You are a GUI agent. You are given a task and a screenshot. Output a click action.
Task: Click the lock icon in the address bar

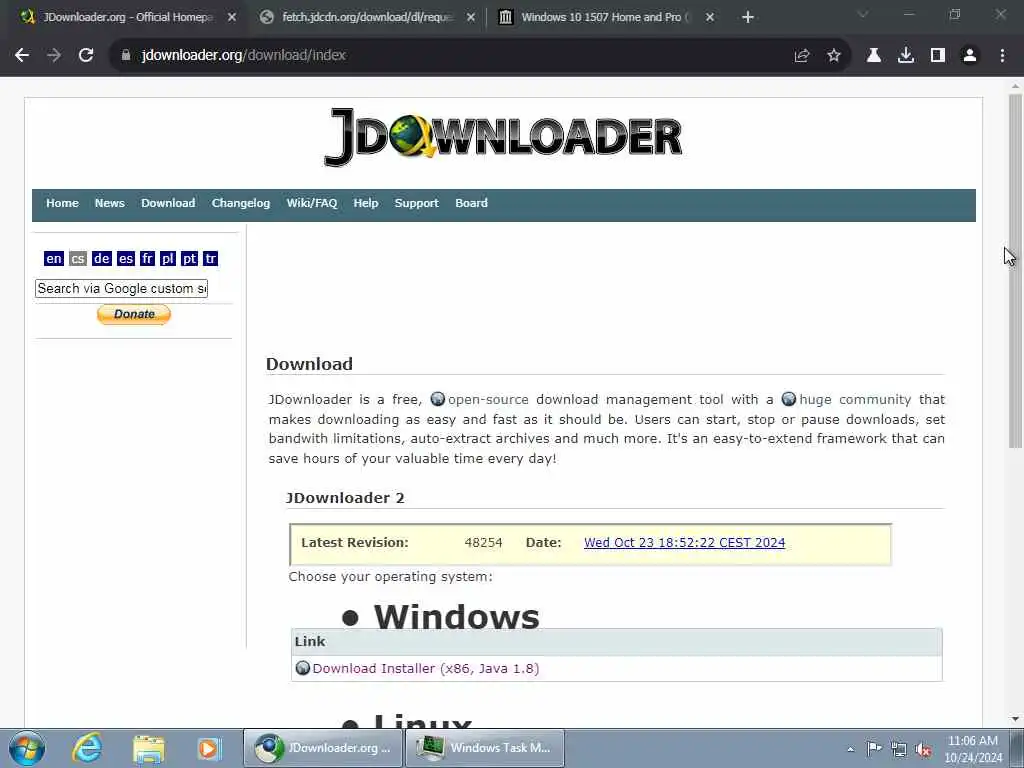click(126, 56)
